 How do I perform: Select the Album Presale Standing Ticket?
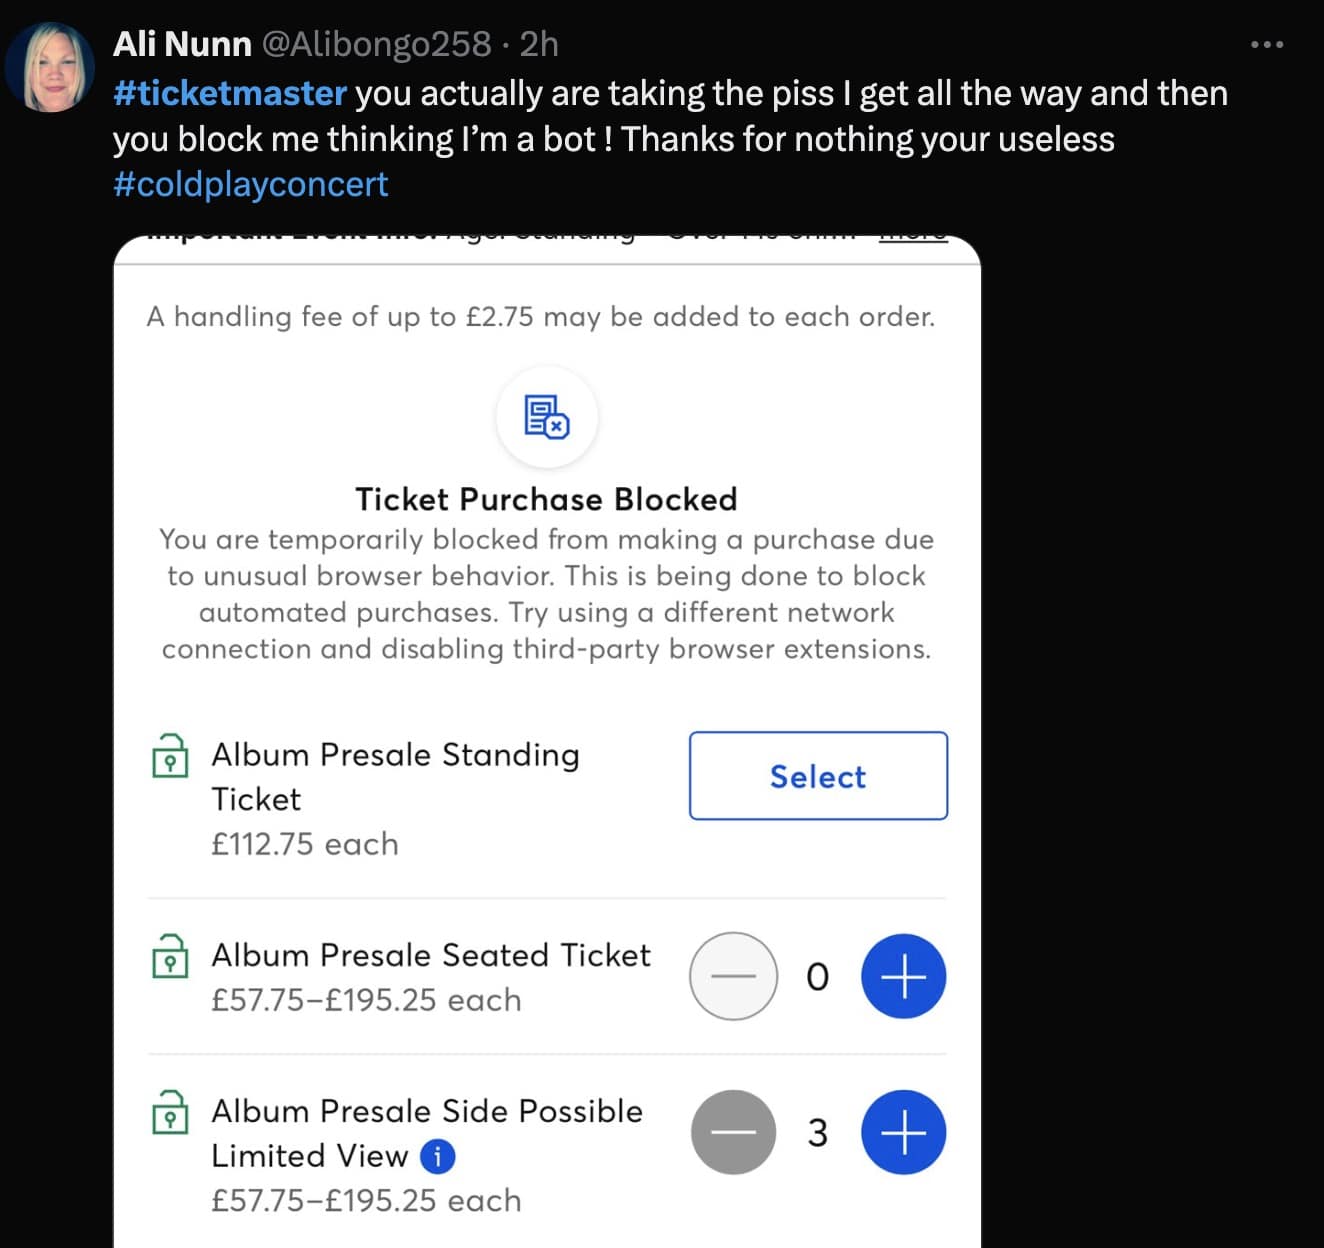click(817, 777)
